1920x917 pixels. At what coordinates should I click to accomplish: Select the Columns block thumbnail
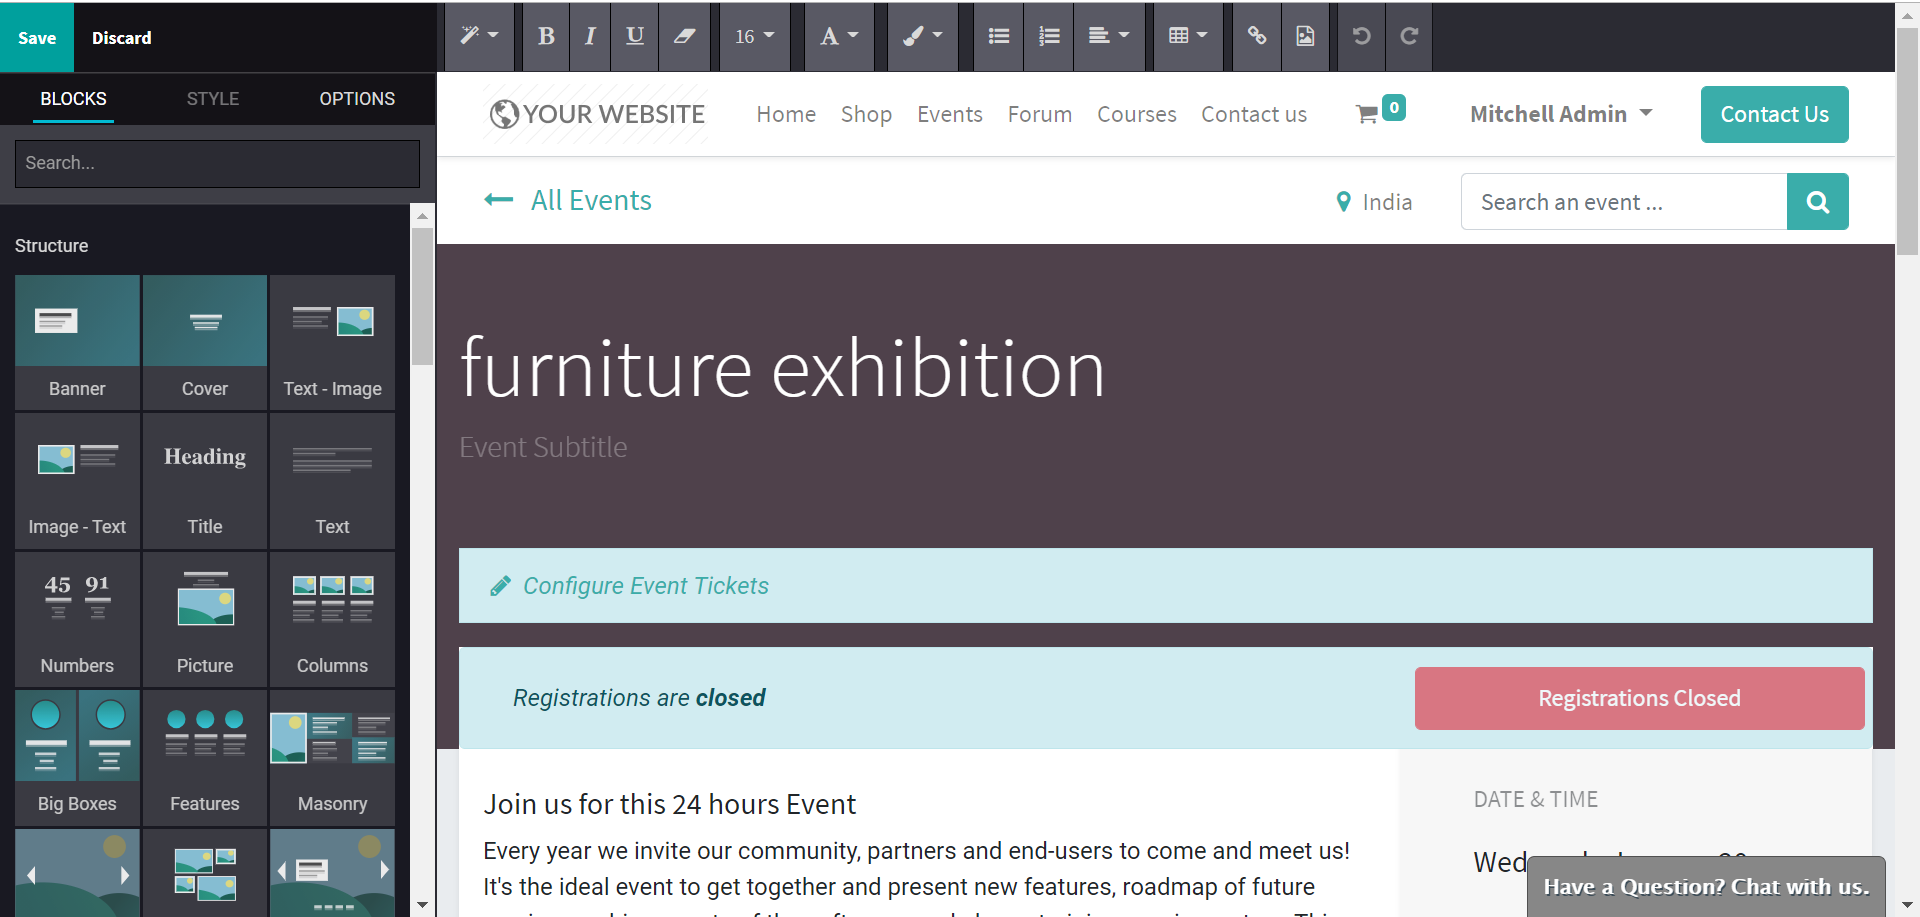click(x=332, y=619)
